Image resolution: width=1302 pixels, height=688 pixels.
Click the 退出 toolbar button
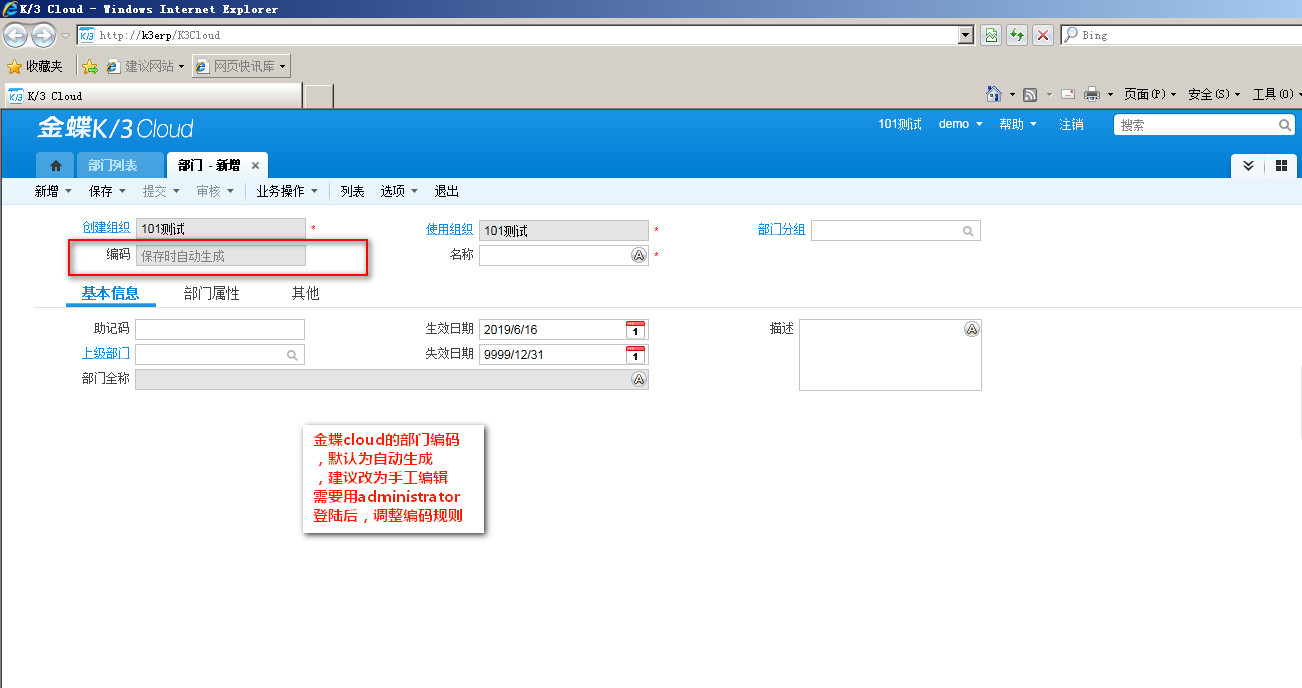click(446, 191)
